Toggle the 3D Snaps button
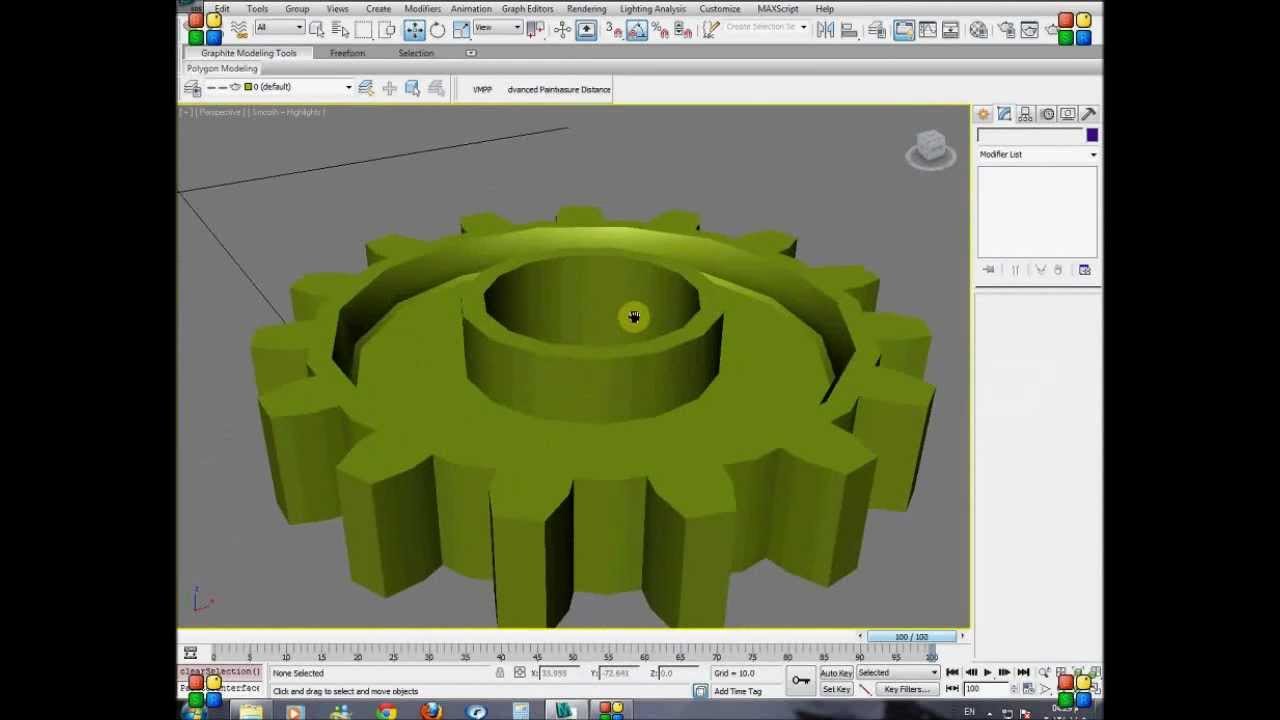 (x=612, y=30)
